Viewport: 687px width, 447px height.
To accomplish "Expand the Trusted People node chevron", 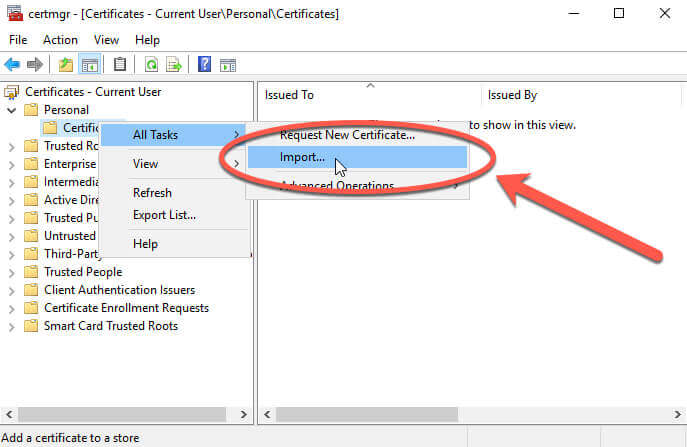I will pos(11,273).
